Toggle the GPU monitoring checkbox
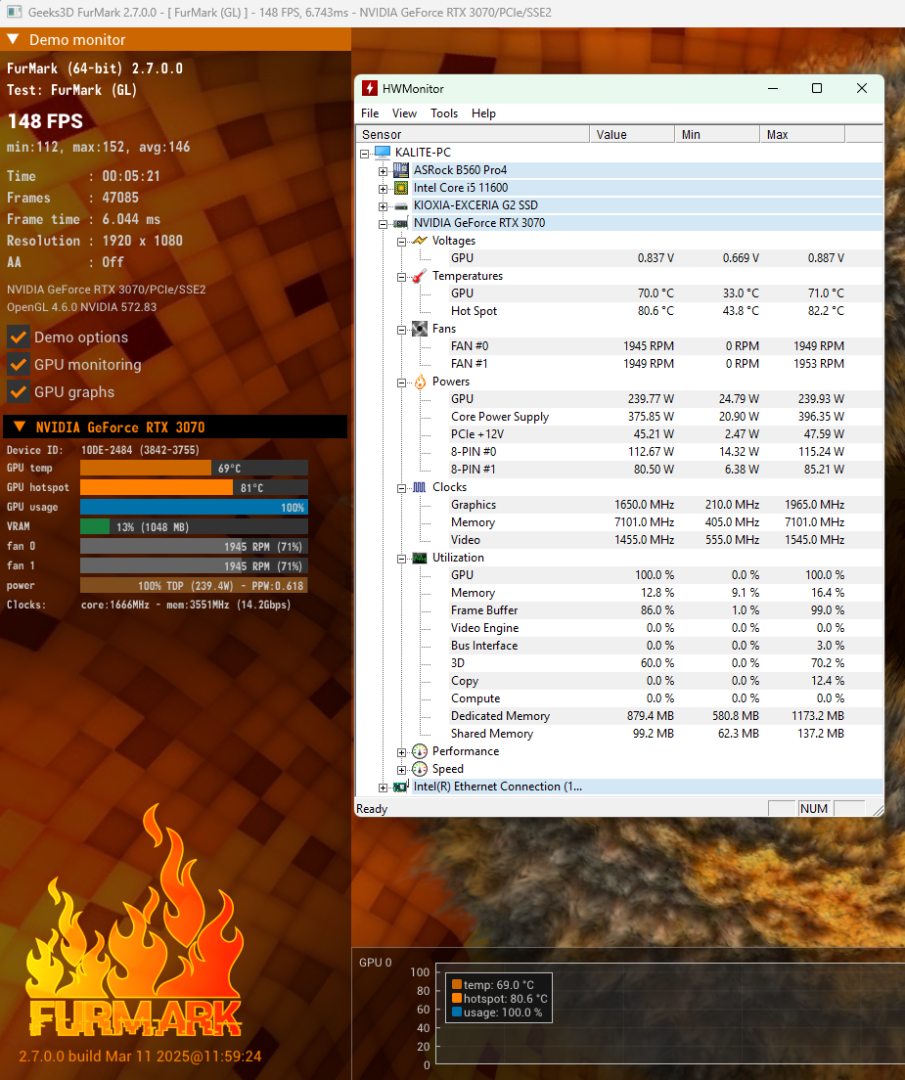This screenshot has height=1080, width=905. 18,364
